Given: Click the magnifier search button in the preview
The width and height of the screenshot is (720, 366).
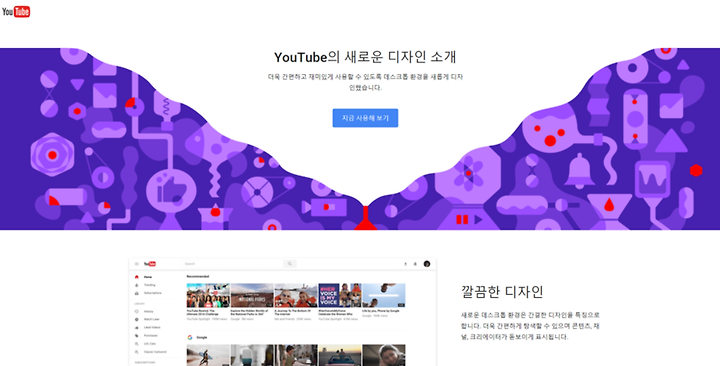Looking at the screenshot, I should coord(290,264).
